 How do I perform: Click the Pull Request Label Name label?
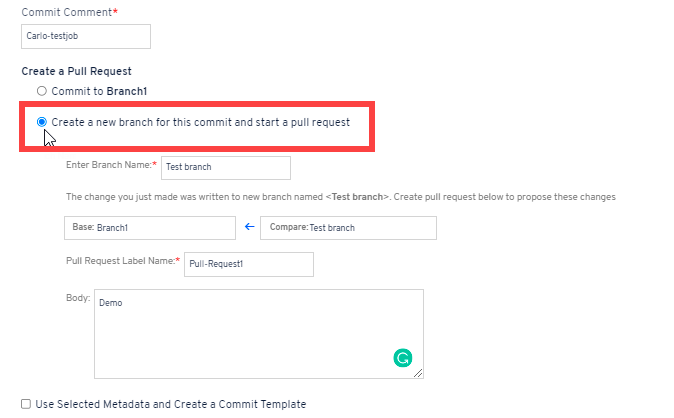119,261
